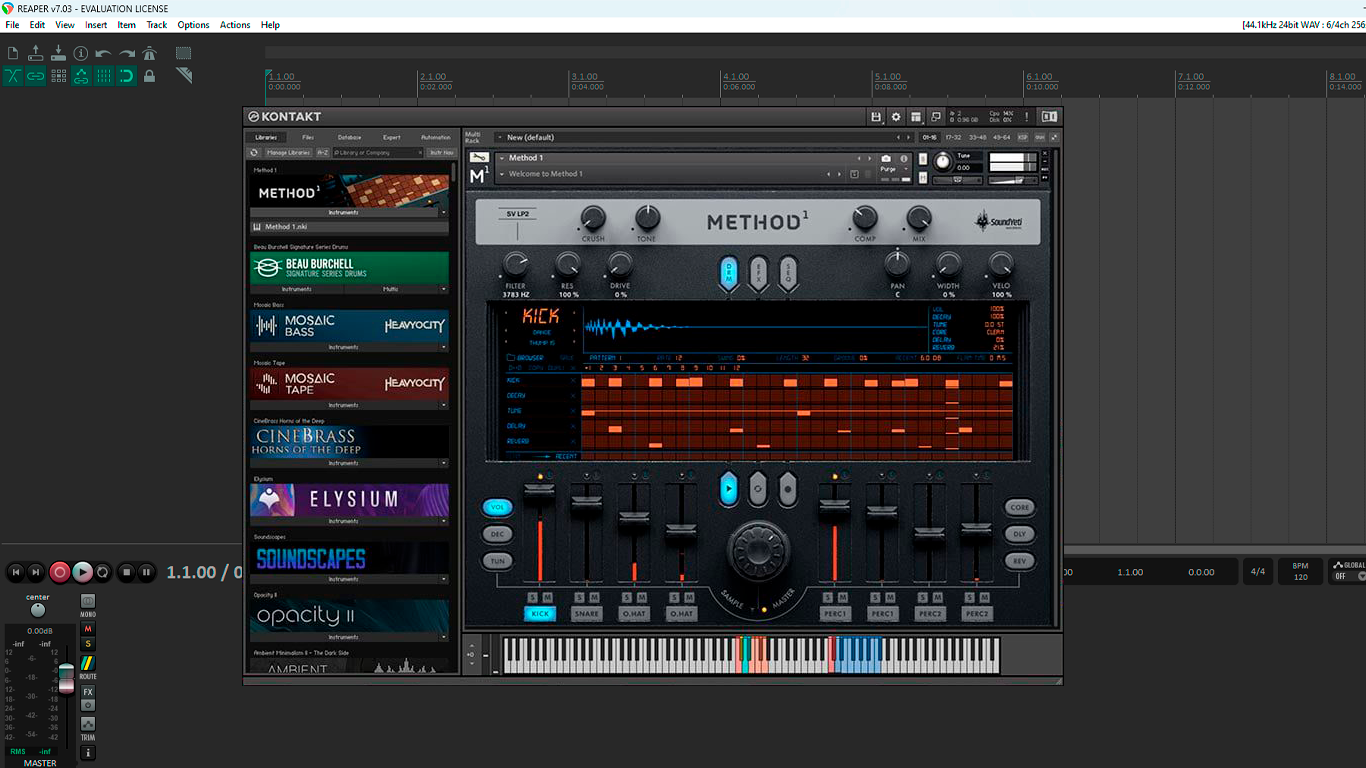Click the FILTER knob in Method 1
The height and width of the screenshot is (768, 1366).
(x=515, y=264)
